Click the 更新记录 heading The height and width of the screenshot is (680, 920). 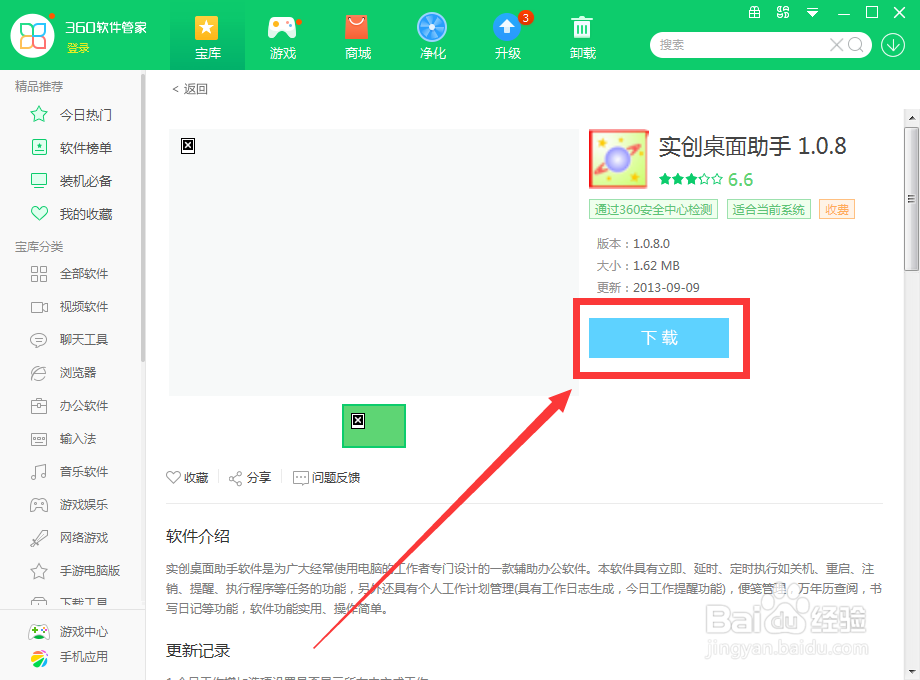click(198, 651)
